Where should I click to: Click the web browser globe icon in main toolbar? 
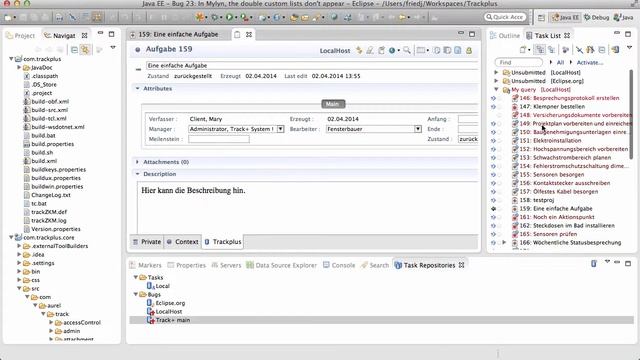click(334, 17)
